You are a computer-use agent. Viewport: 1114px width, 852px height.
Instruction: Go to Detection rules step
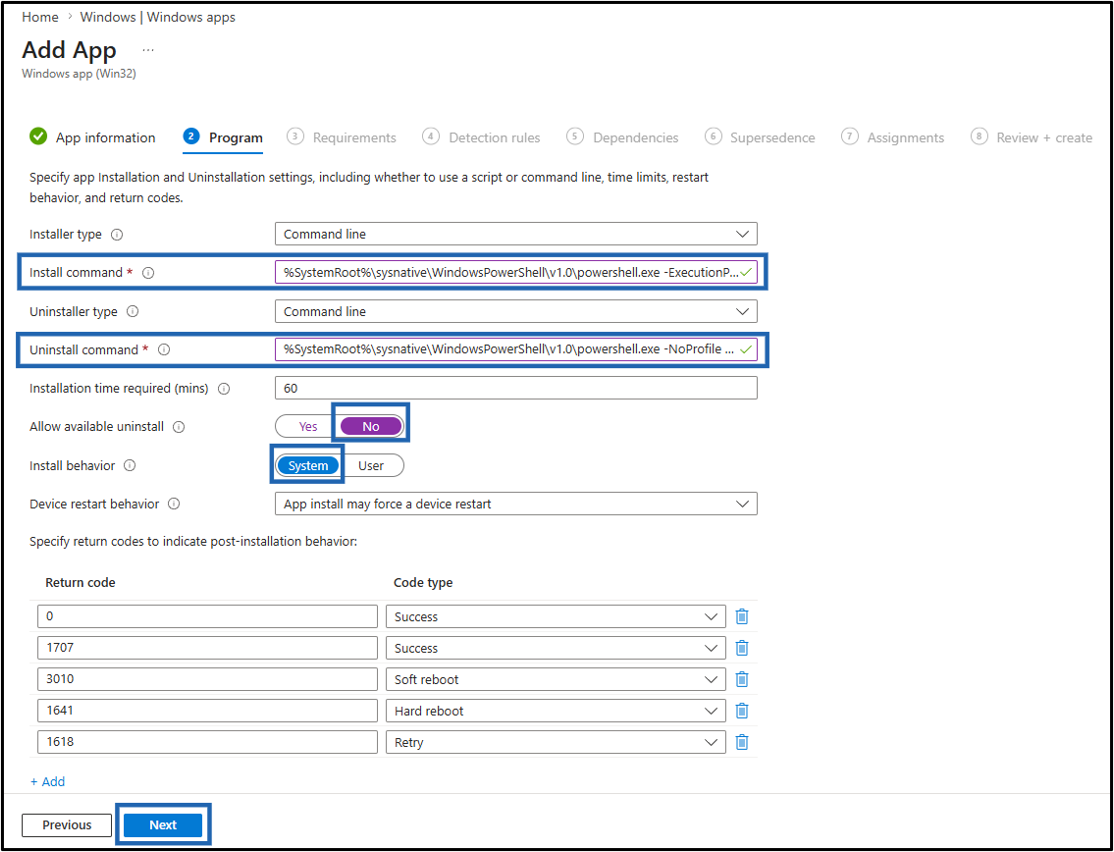[481, 137]
